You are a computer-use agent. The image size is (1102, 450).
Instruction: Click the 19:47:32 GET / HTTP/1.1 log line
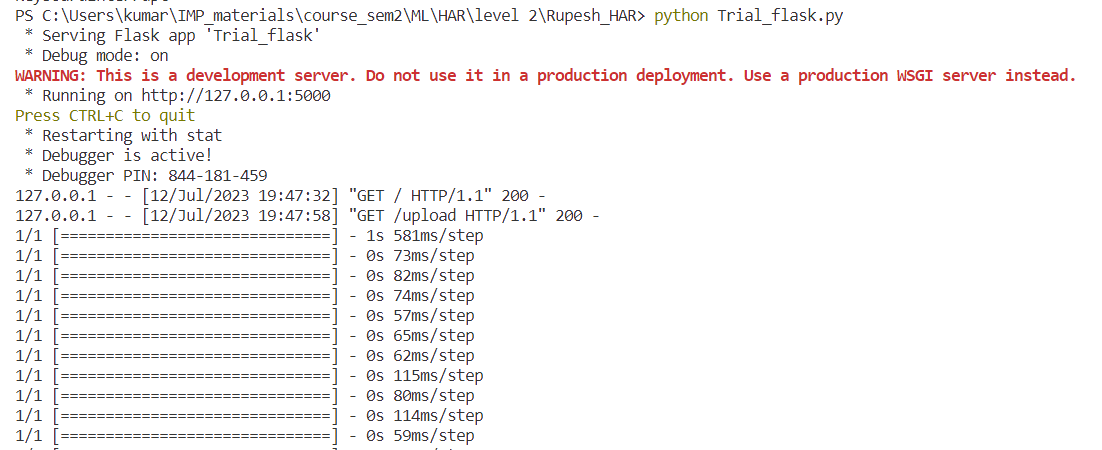click(280, 195)
